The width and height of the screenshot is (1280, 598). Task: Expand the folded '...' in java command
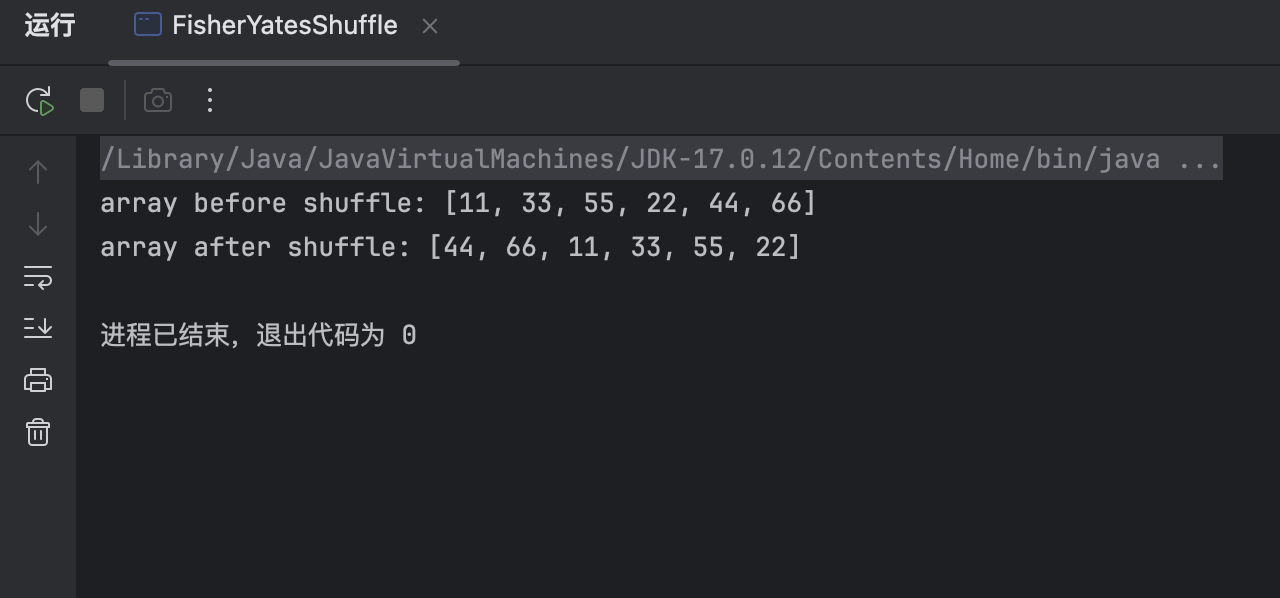(x=1199, y=159)
